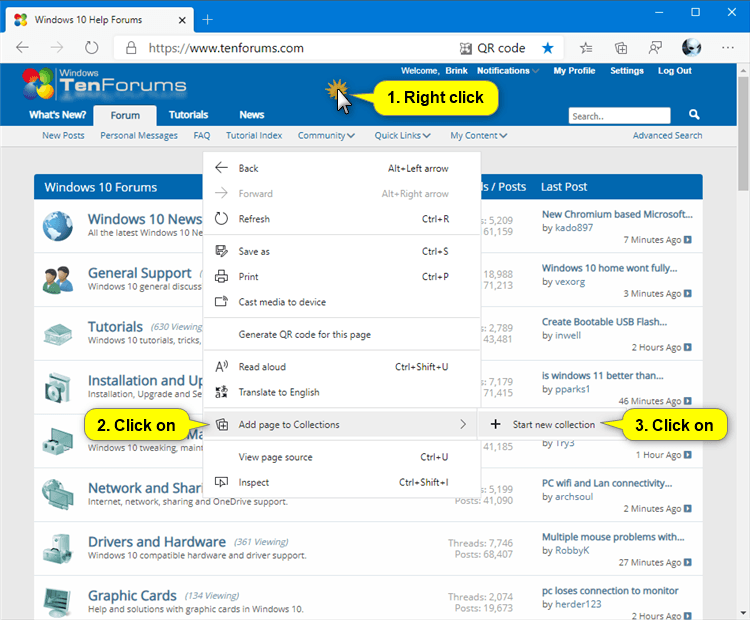This screenshot has width=750, height=620.
Task: Open the Notifications dropdown
Action: click(507, 71)
